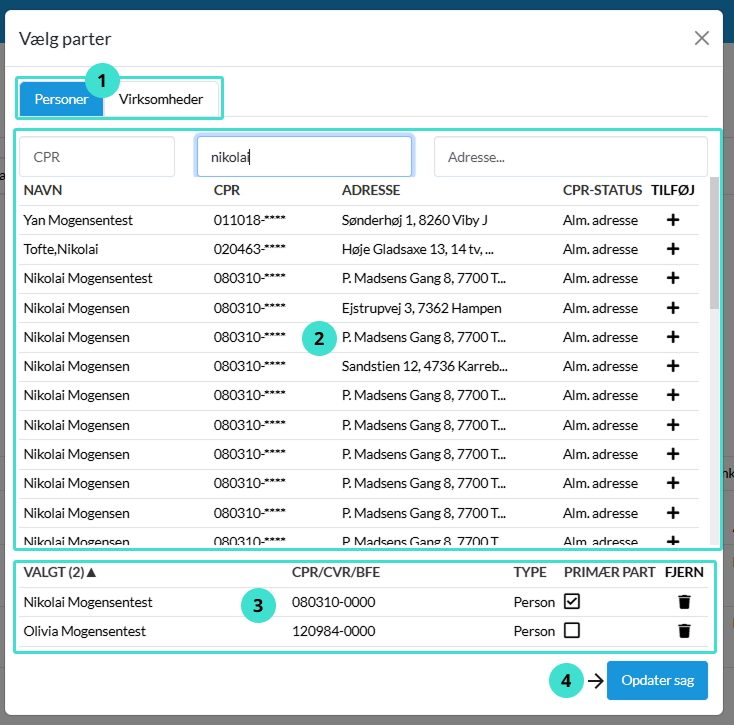The height and width of the screenshot is (725, 734).
Task: Focus the name field containing nikolai
Action: coord(304,157)
